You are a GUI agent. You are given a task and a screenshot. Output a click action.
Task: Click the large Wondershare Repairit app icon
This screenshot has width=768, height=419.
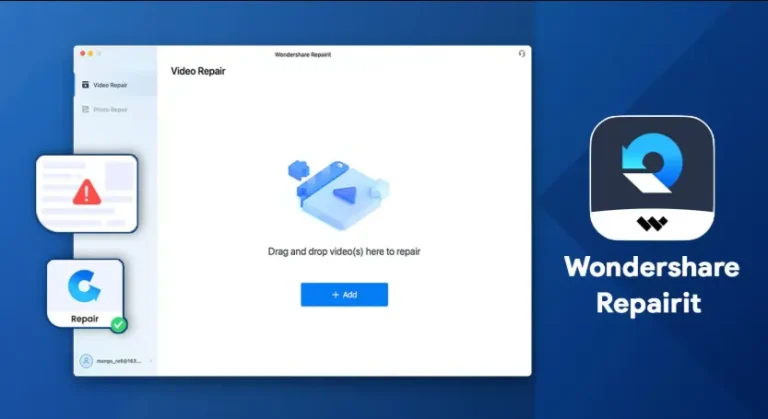click(x=652, y=178)
